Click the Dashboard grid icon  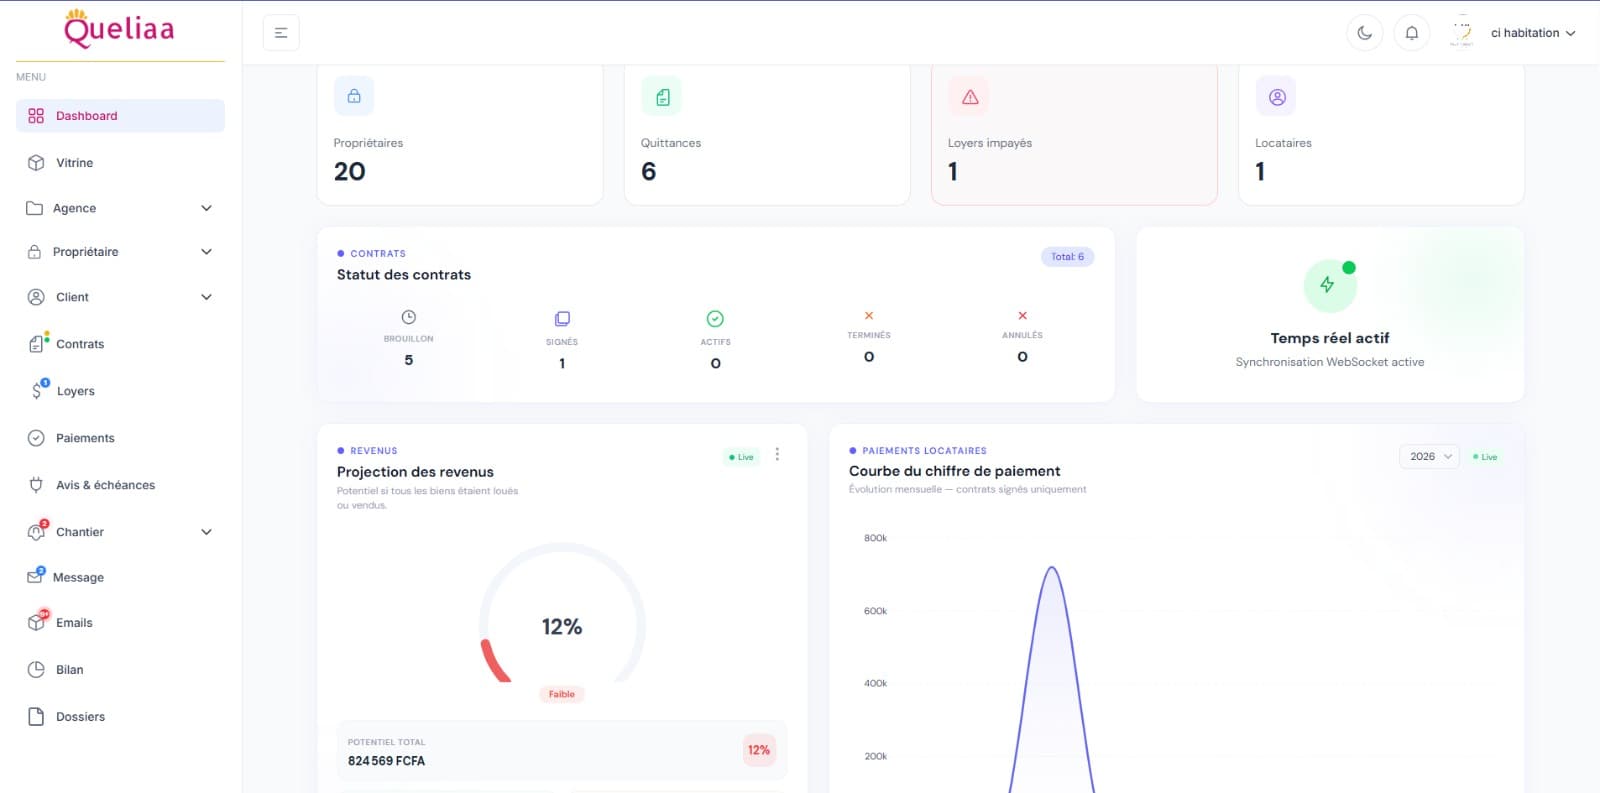(36, 116)
